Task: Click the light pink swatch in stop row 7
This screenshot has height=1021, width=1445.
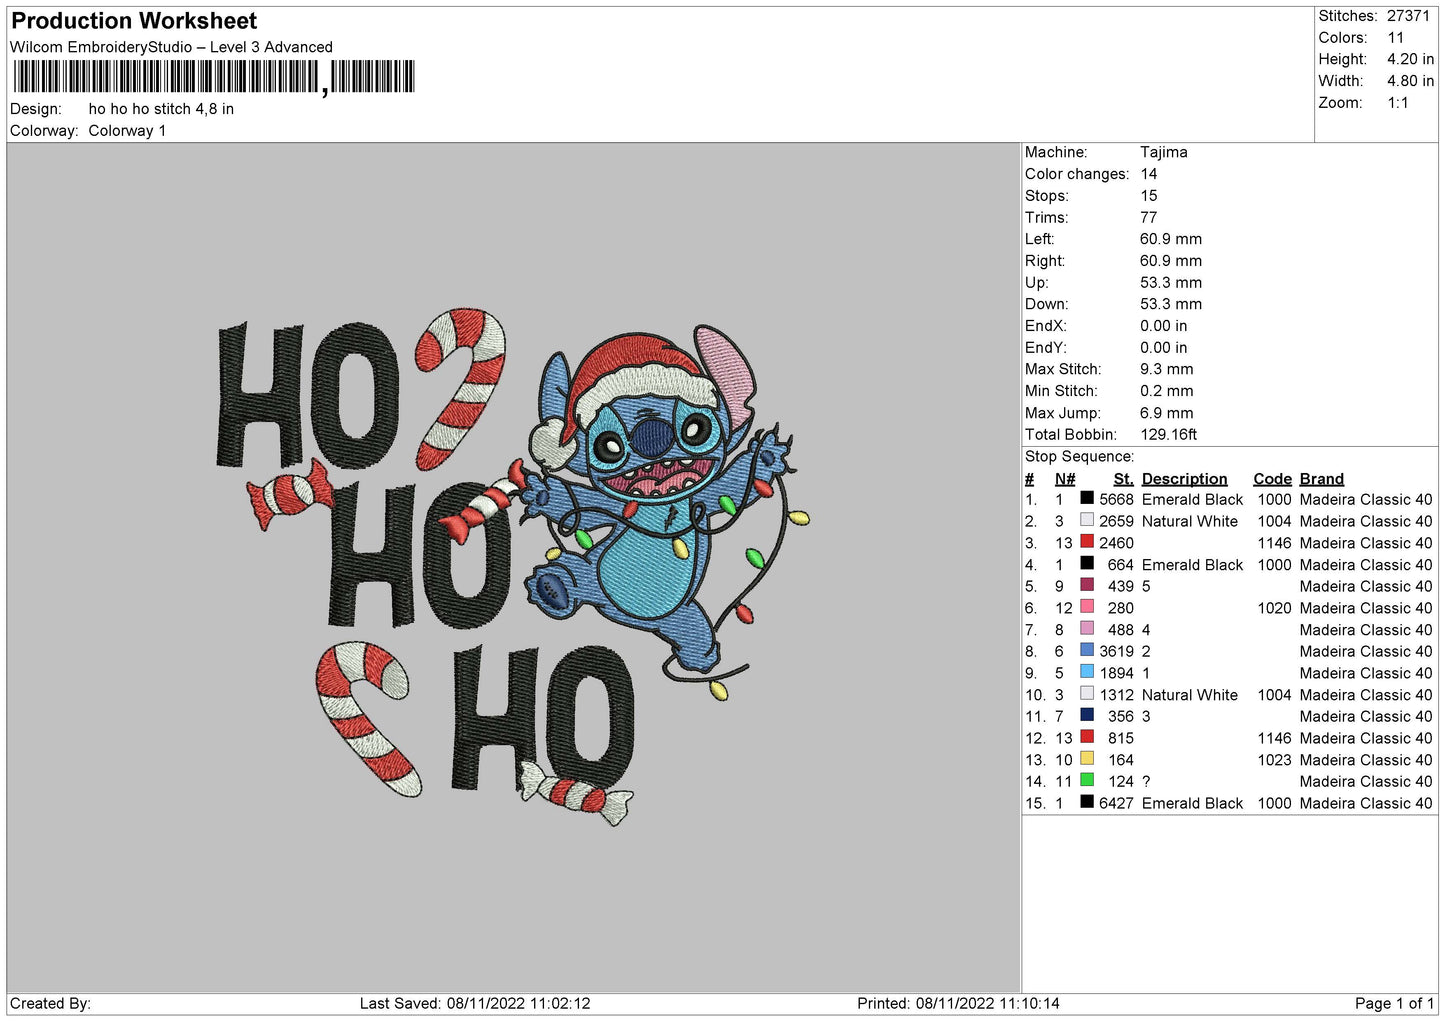Action: coord(1087,628)
